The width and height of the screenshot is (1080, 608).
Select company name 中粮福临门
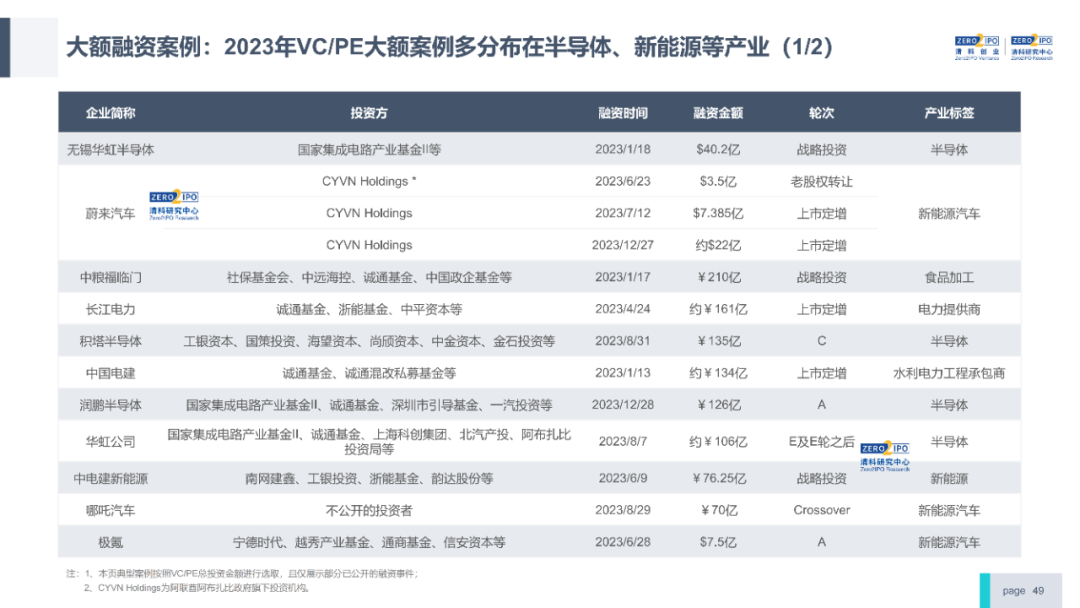coord(110,277)
